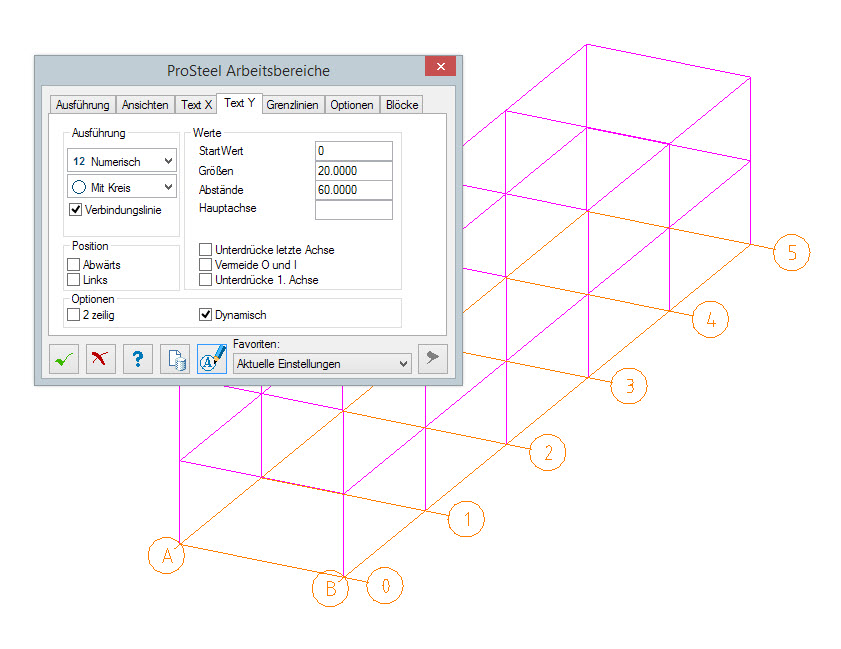
Task: Select axis bubble B in the drawing
Action: pyautogui.click(x=330, y=588)
